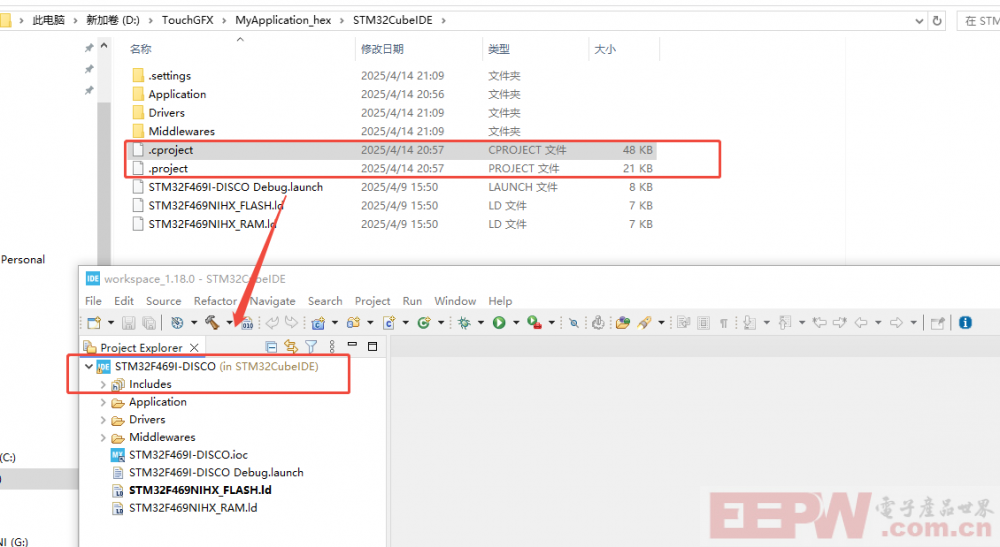Open the dropdown arrow next to the Run icon
The height and width of the screenshot is (547, 1000).
[x=516, y=323]
